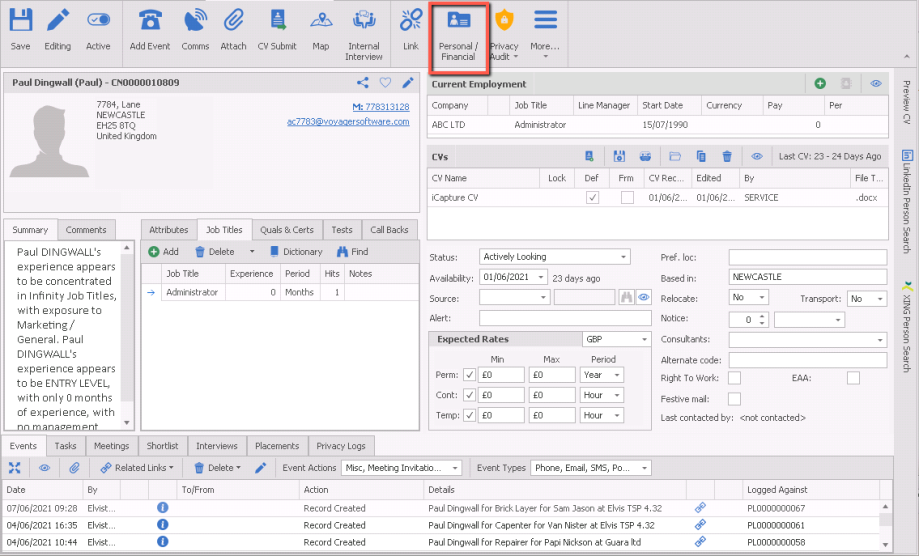Screen dimensions: 919x556
Task: Open the Add Event phone icon
Action: 150,21
